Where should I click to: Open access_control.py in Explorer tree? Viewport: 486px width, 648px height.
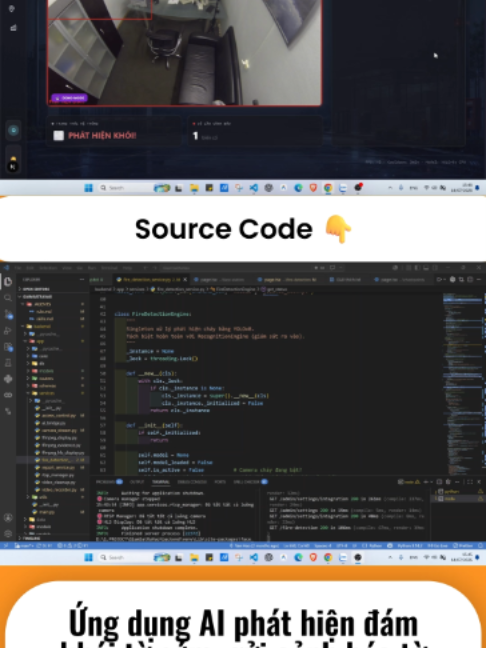coord(53,415)
